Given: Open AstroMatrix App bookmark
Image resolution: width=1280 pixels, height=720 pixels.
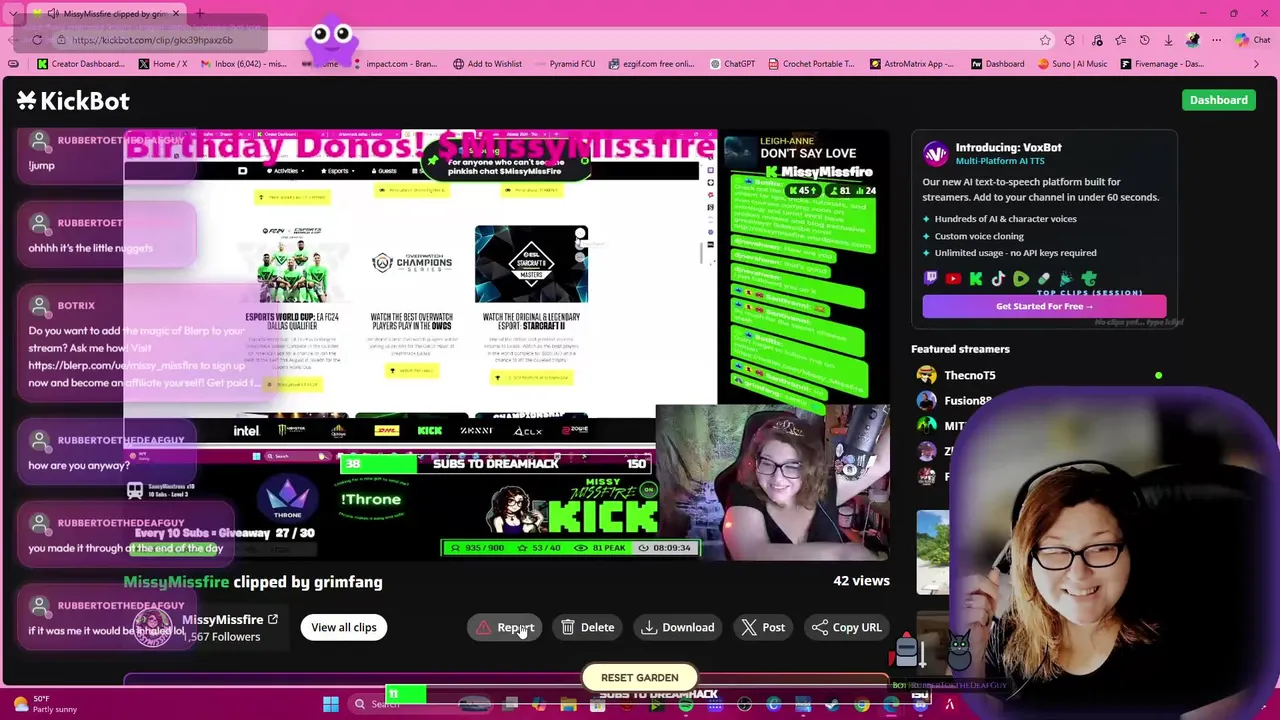Looking at the screenshot, I should 911,64.
